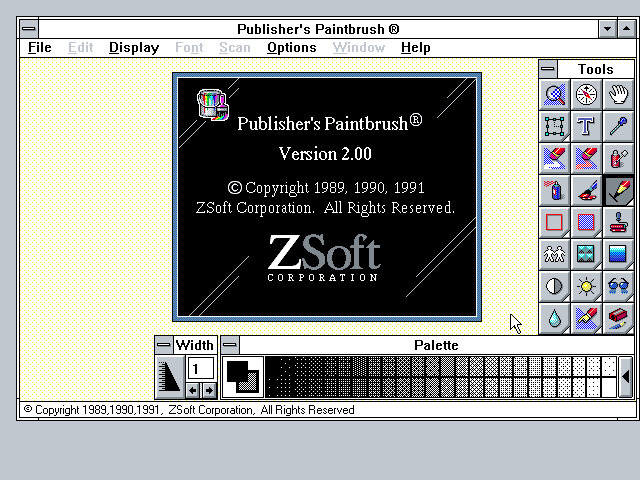
Task: Open the main window control menu
Action: tap(29, 29)
